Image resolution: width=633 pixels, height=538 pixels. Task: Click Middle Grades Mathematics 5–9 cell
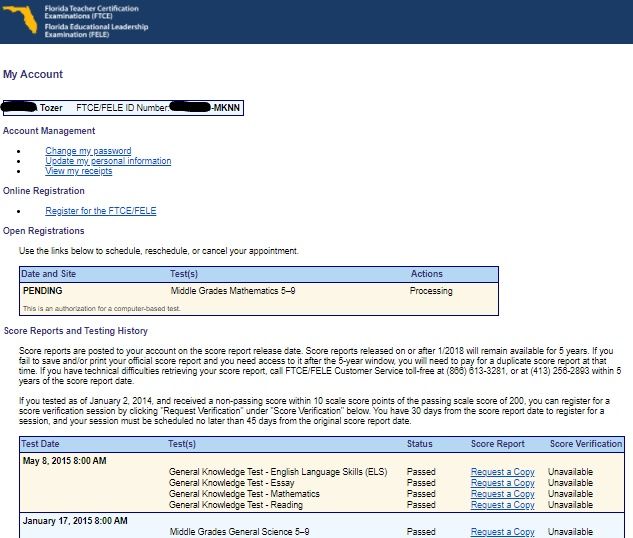pyautogui.click(x=233, y=291)
